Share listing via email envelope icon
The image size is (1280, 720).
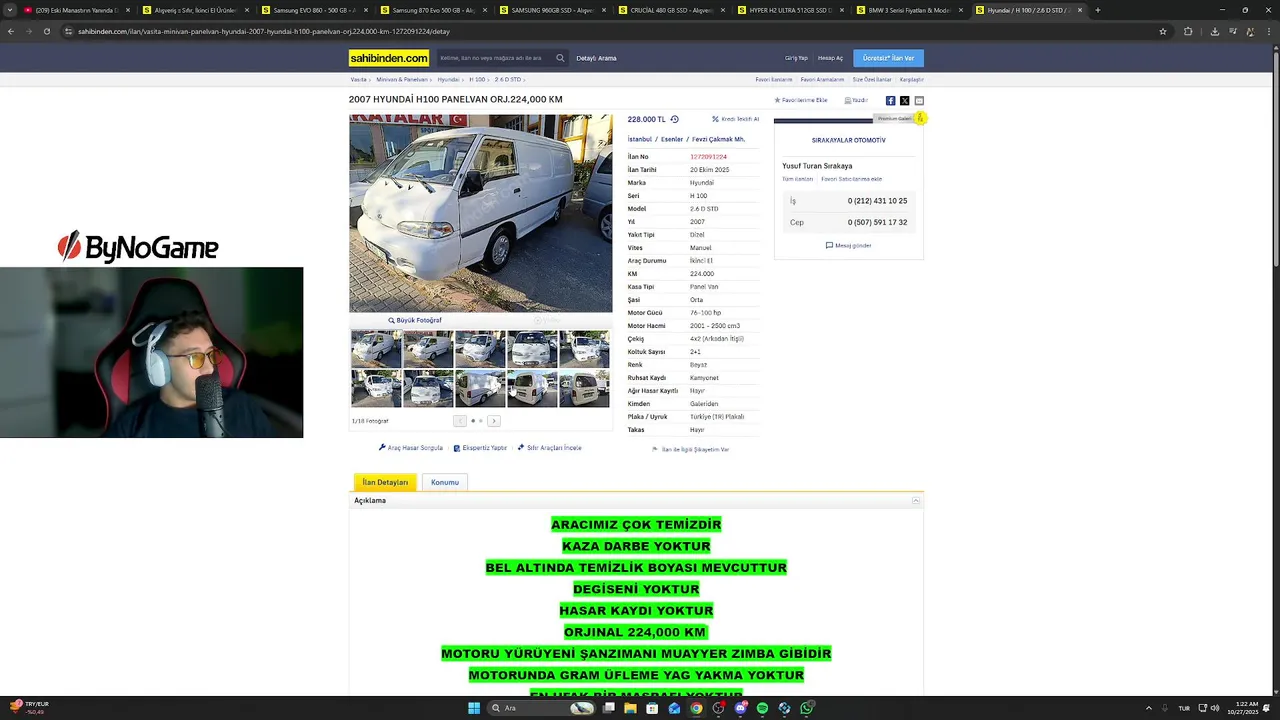point(919,101)
